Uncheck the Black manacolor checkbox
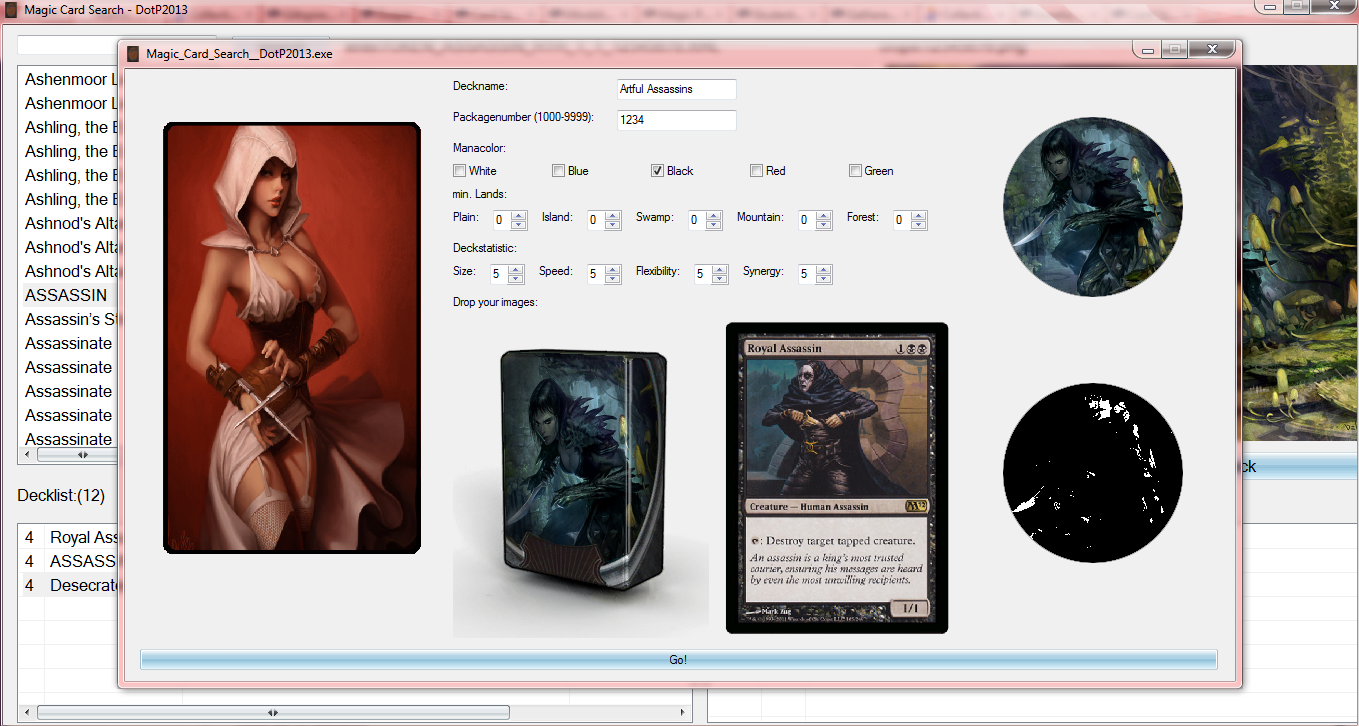This screenshot has width=1359, height=726. pos(658,171)
